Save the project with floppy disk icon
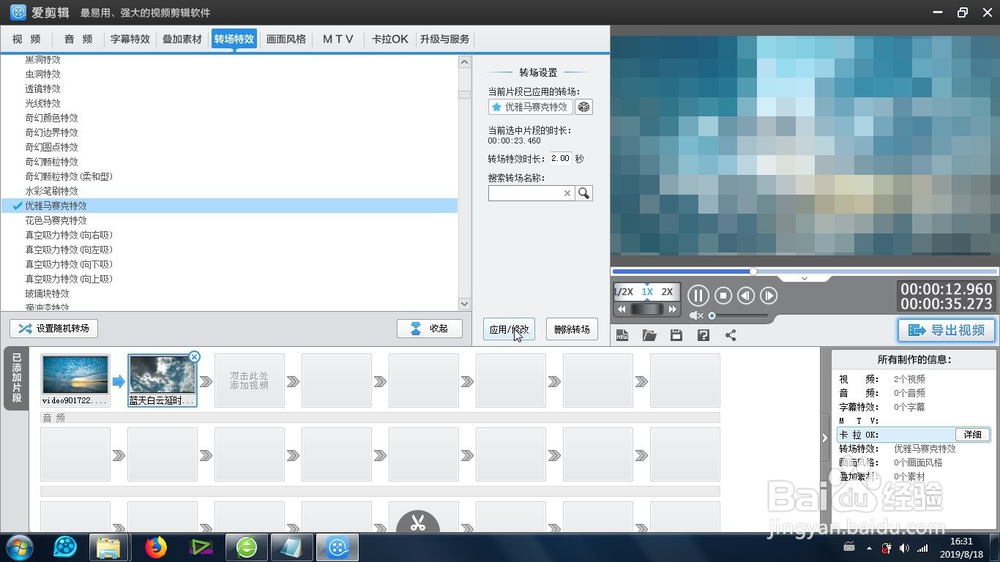This screenshot has height=562, width=1000. tap(676, 335)
